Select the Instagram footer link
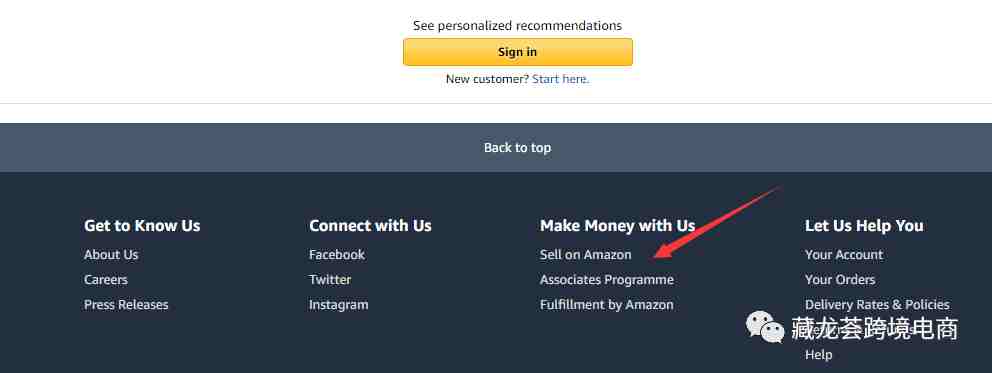The width and height of the screenshot is (992, 373). 338,305
